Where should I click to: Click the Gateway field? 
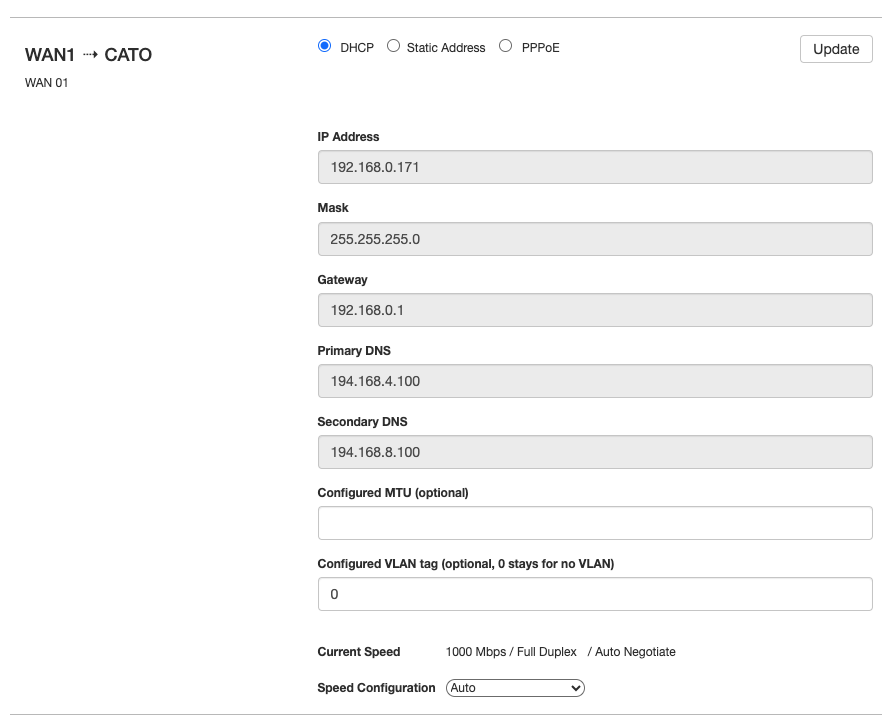[x=595, y=310]
